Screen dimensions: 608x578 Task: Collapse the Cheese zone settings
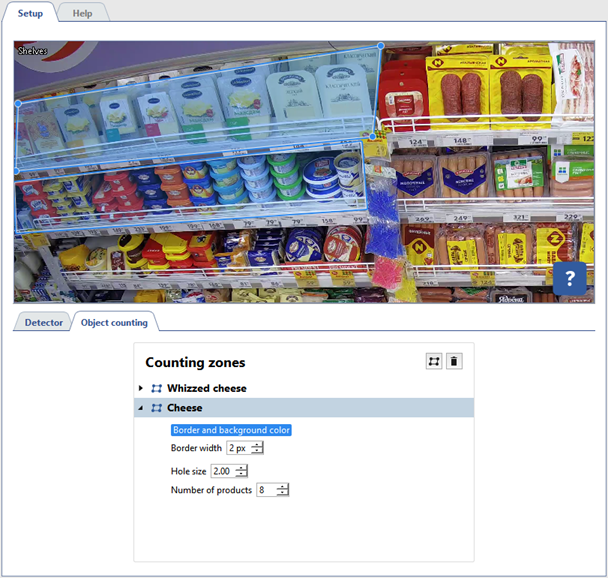[x=141, y=408]
